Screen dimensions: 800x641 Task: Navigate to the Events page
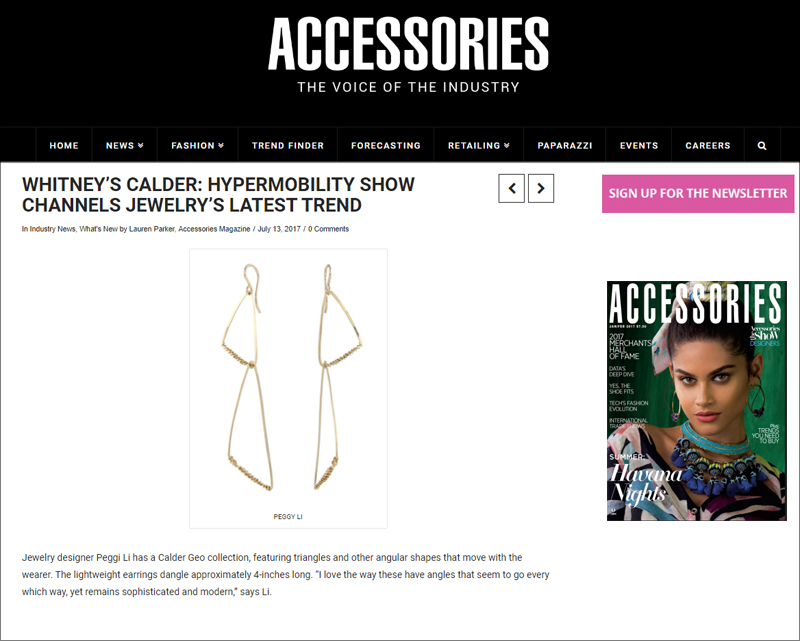coord(639,145)
